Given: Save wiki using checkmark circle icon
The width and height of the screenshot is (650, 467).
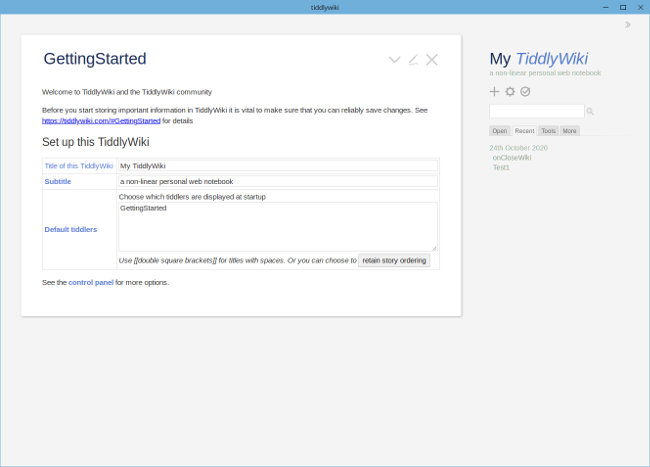Looking at the screenshot, I should 525,92.
